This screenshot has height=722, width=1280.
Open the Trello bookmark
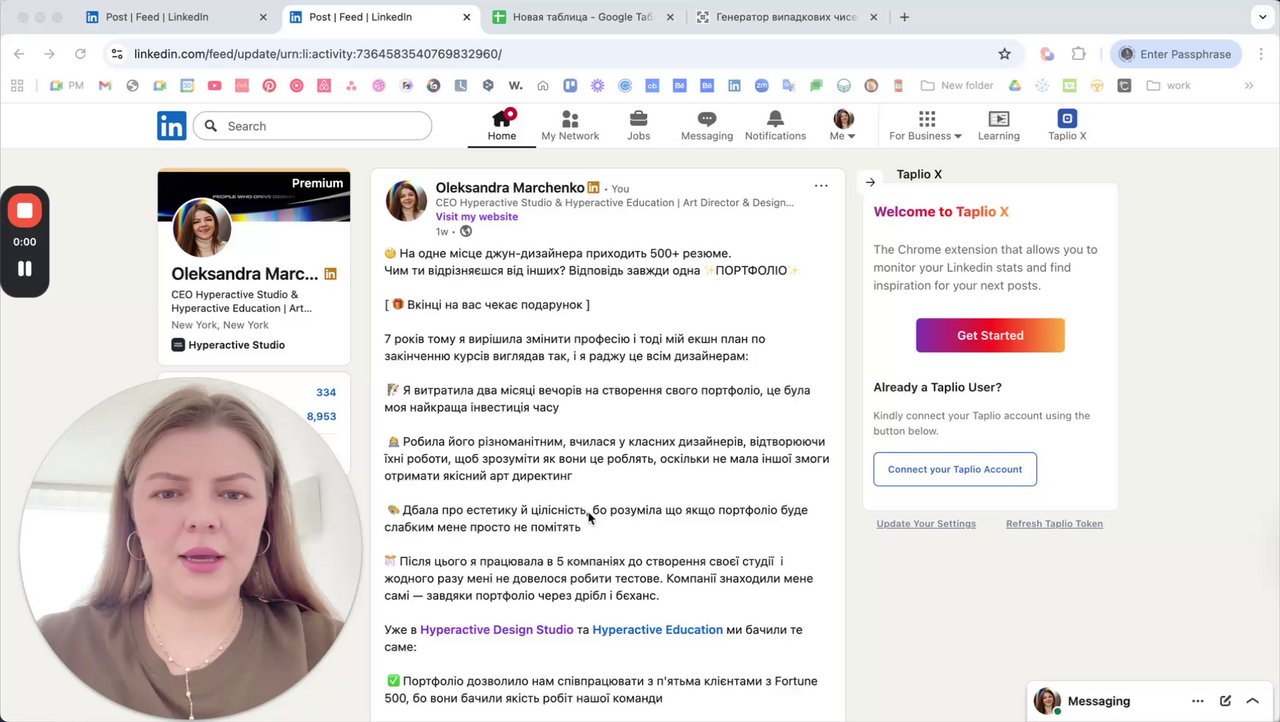click(570, 86)
